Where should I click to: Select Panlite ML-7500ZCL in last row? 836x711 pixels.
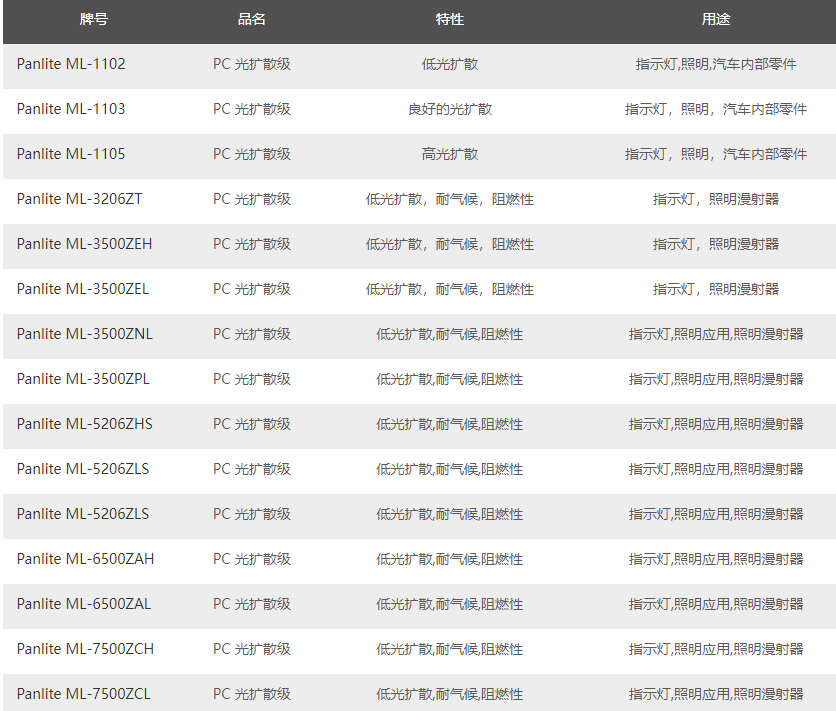(84, 694)
